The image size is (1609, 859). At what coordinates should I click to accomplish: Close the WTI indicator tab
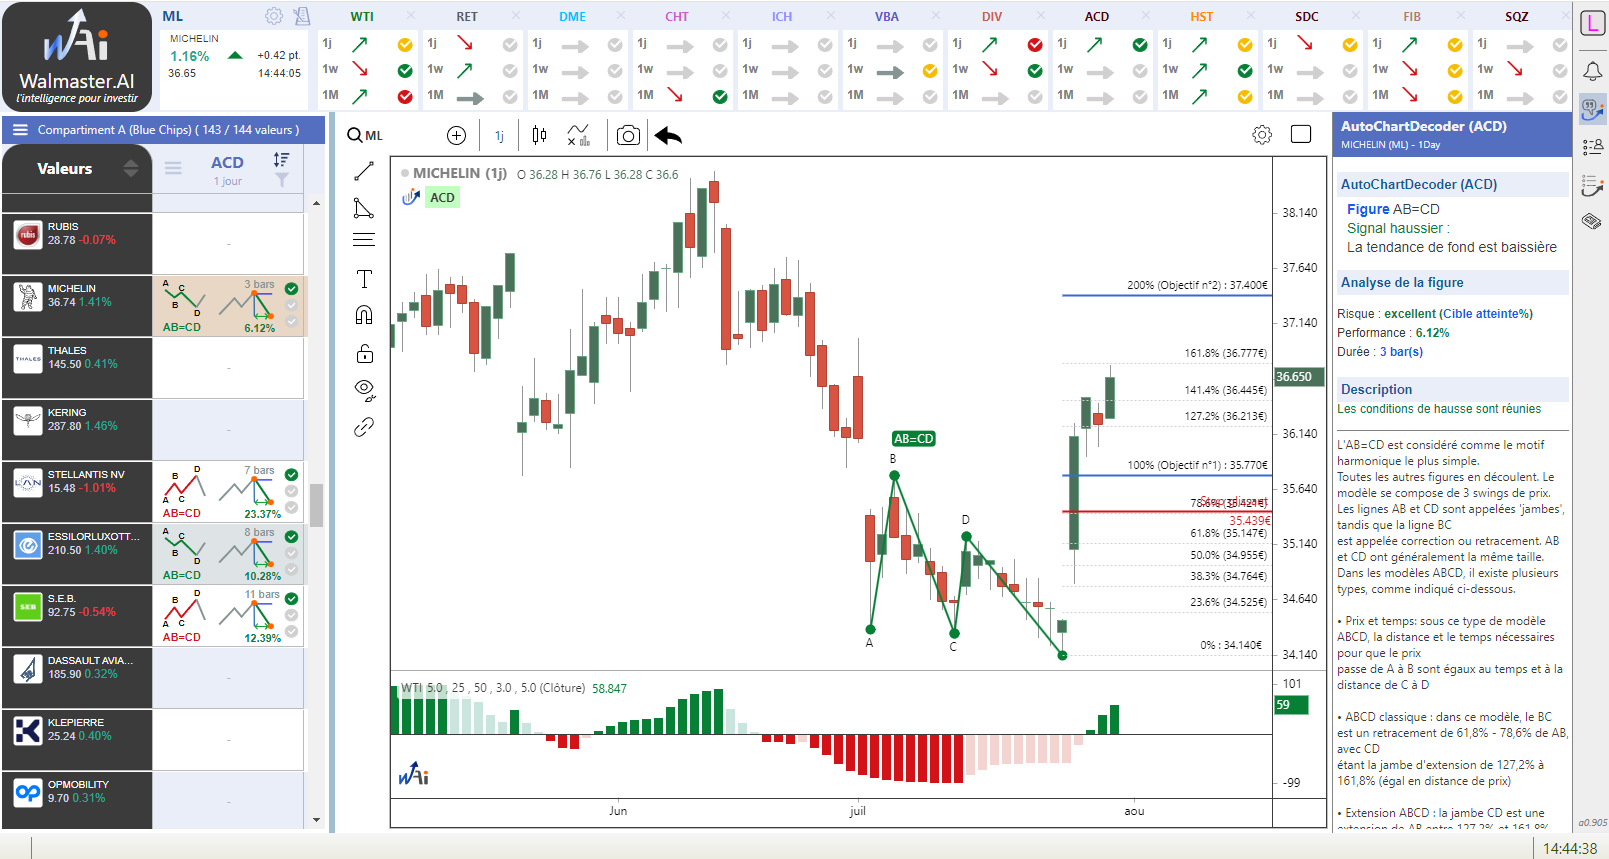(x=411, y=16)
